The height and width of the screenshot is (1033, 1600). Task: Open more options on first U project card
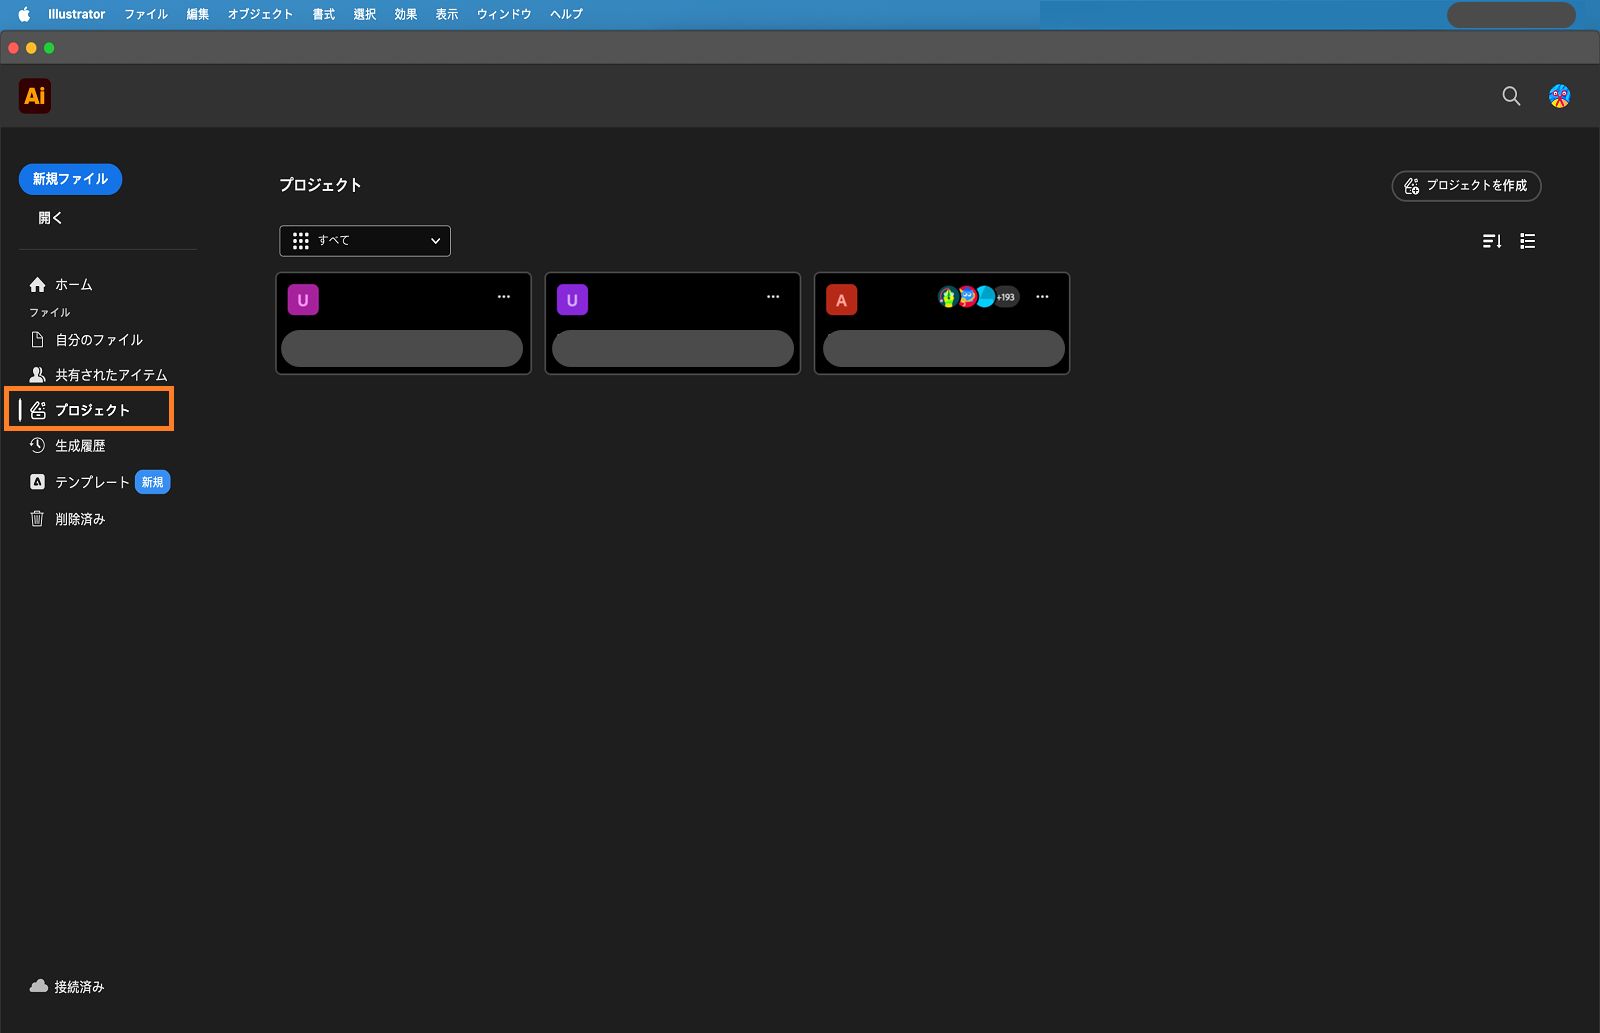click(504, 297)
